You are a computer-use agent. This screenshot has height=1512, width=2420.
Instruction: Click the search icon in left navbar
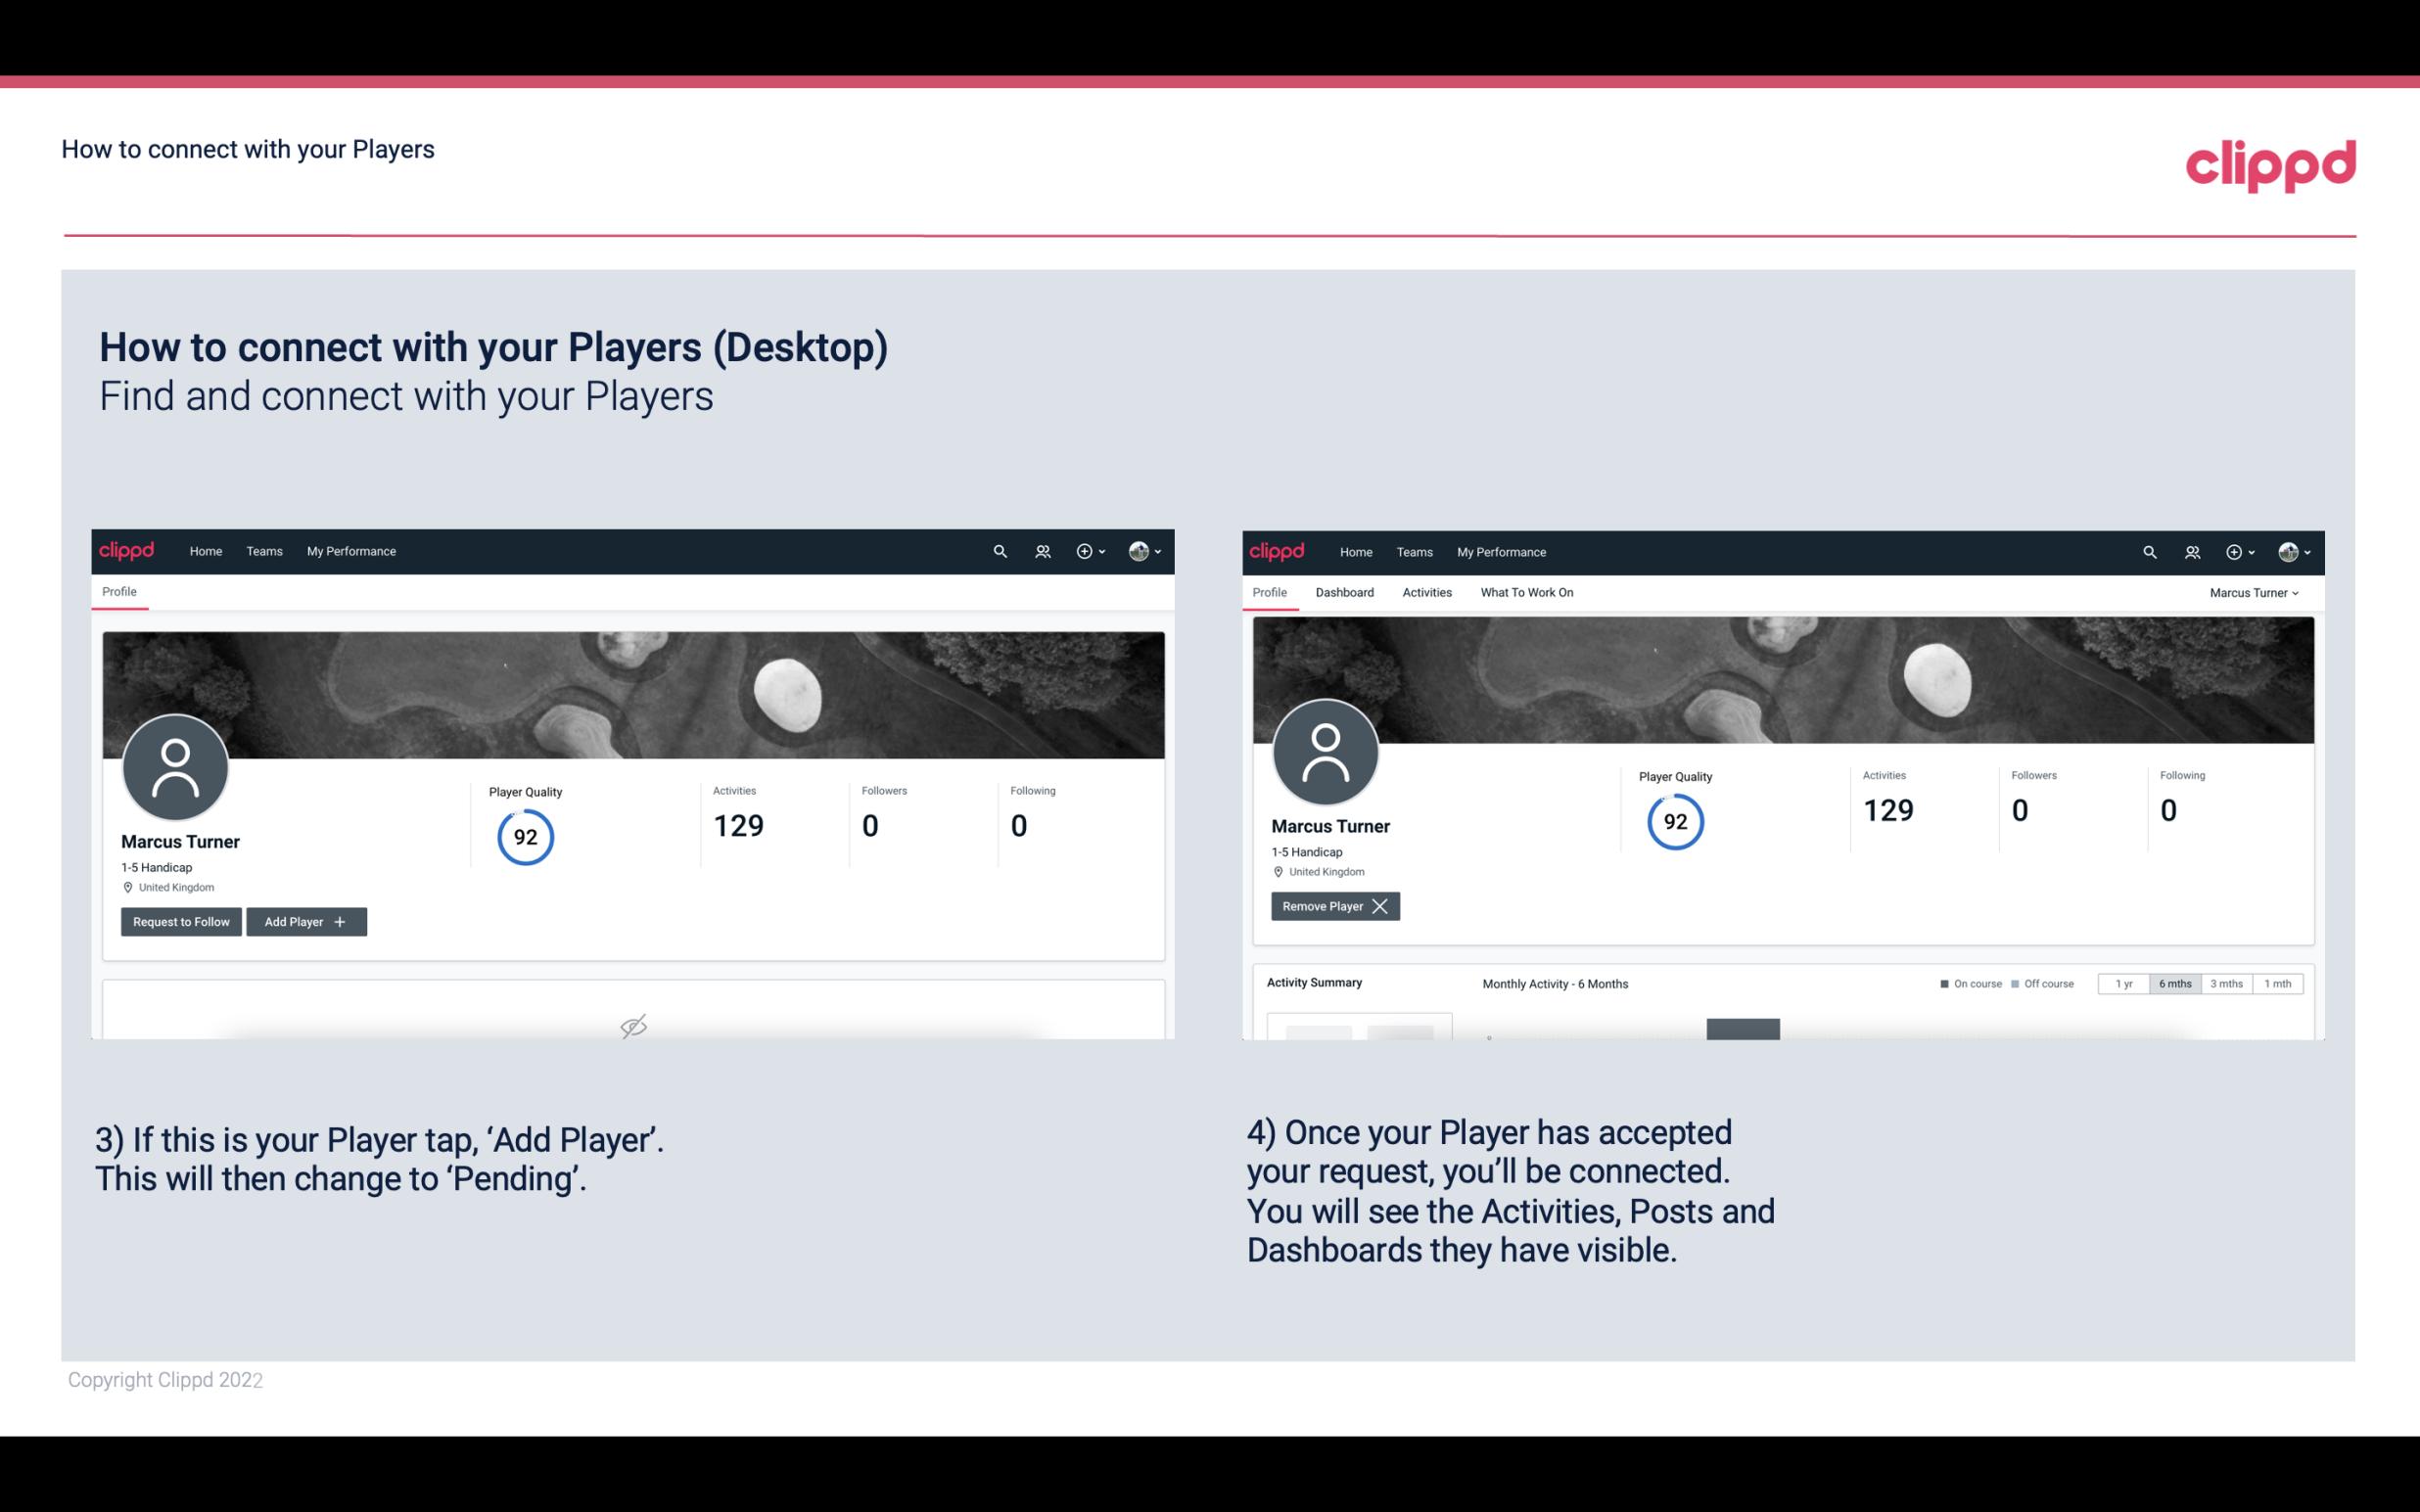pos(999,550)
